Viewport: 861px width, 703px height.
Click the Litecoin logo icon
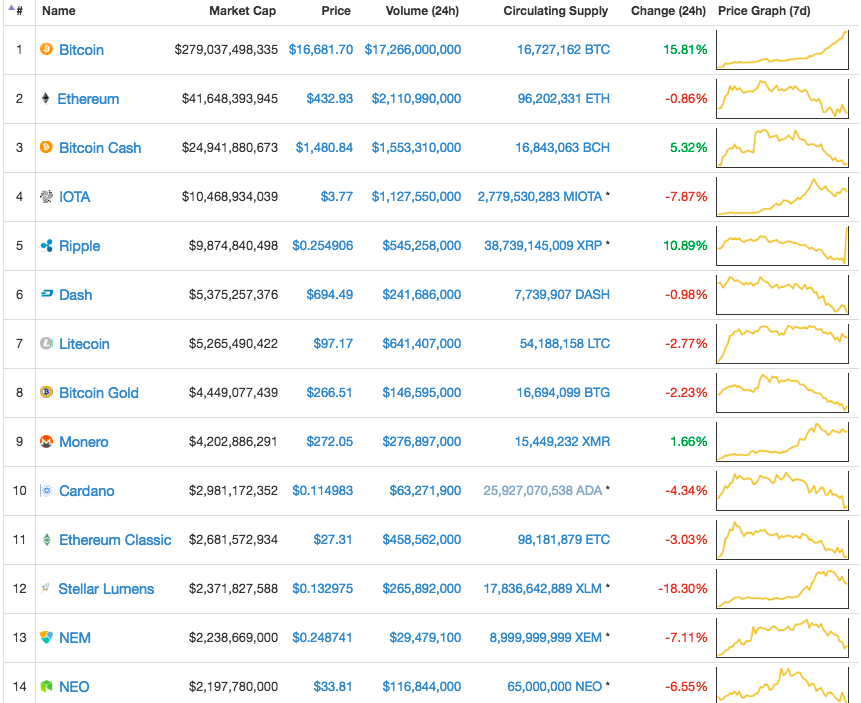click(46, 343)
